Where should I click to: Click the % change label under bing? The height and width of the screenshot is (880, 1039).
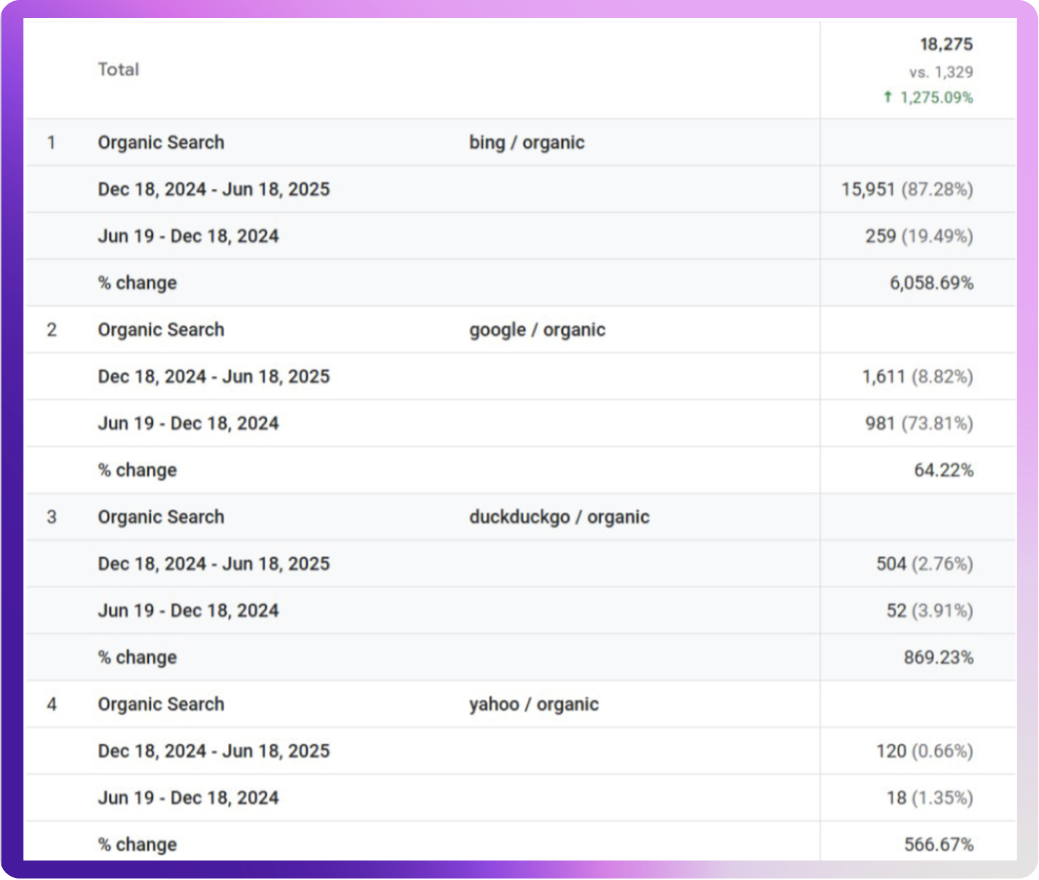pyautogui.click(x=137, y=283)
